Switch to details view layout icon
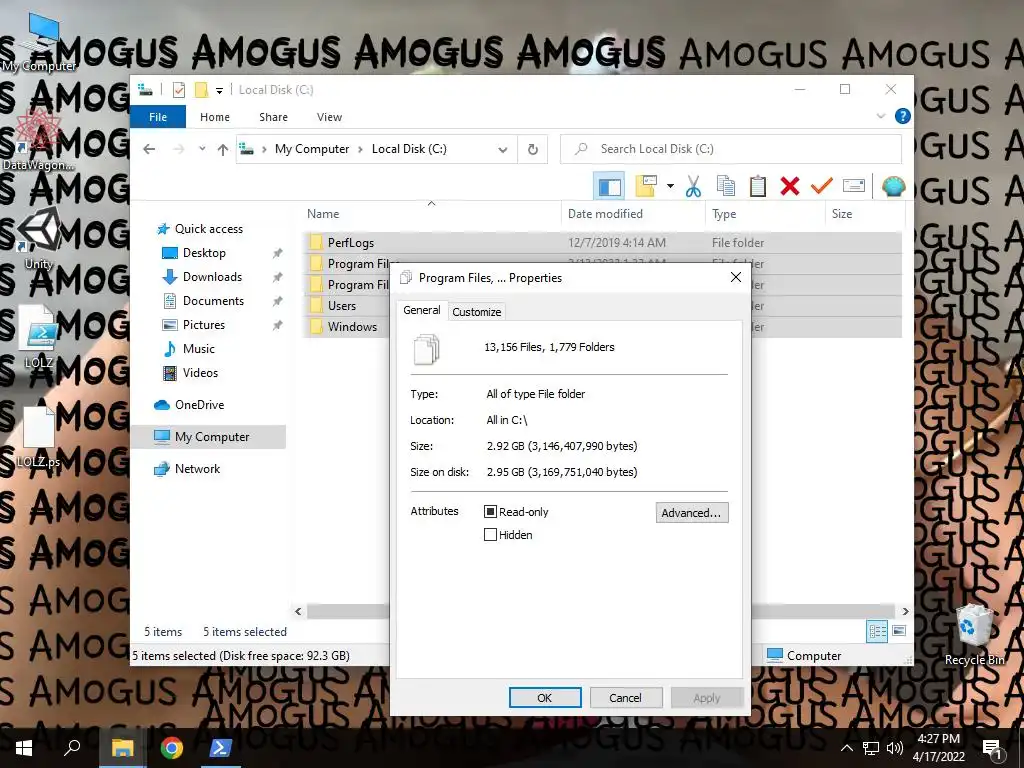The height and width of the screenshot is (768, 1024). pos(877,631)
